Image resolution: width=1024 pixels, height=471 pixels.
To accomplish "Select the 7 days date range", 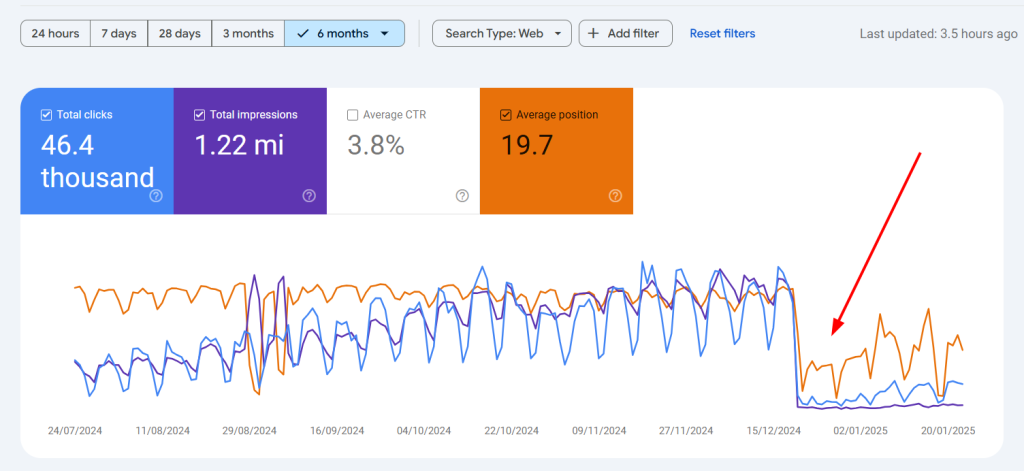I will (119, 33).
